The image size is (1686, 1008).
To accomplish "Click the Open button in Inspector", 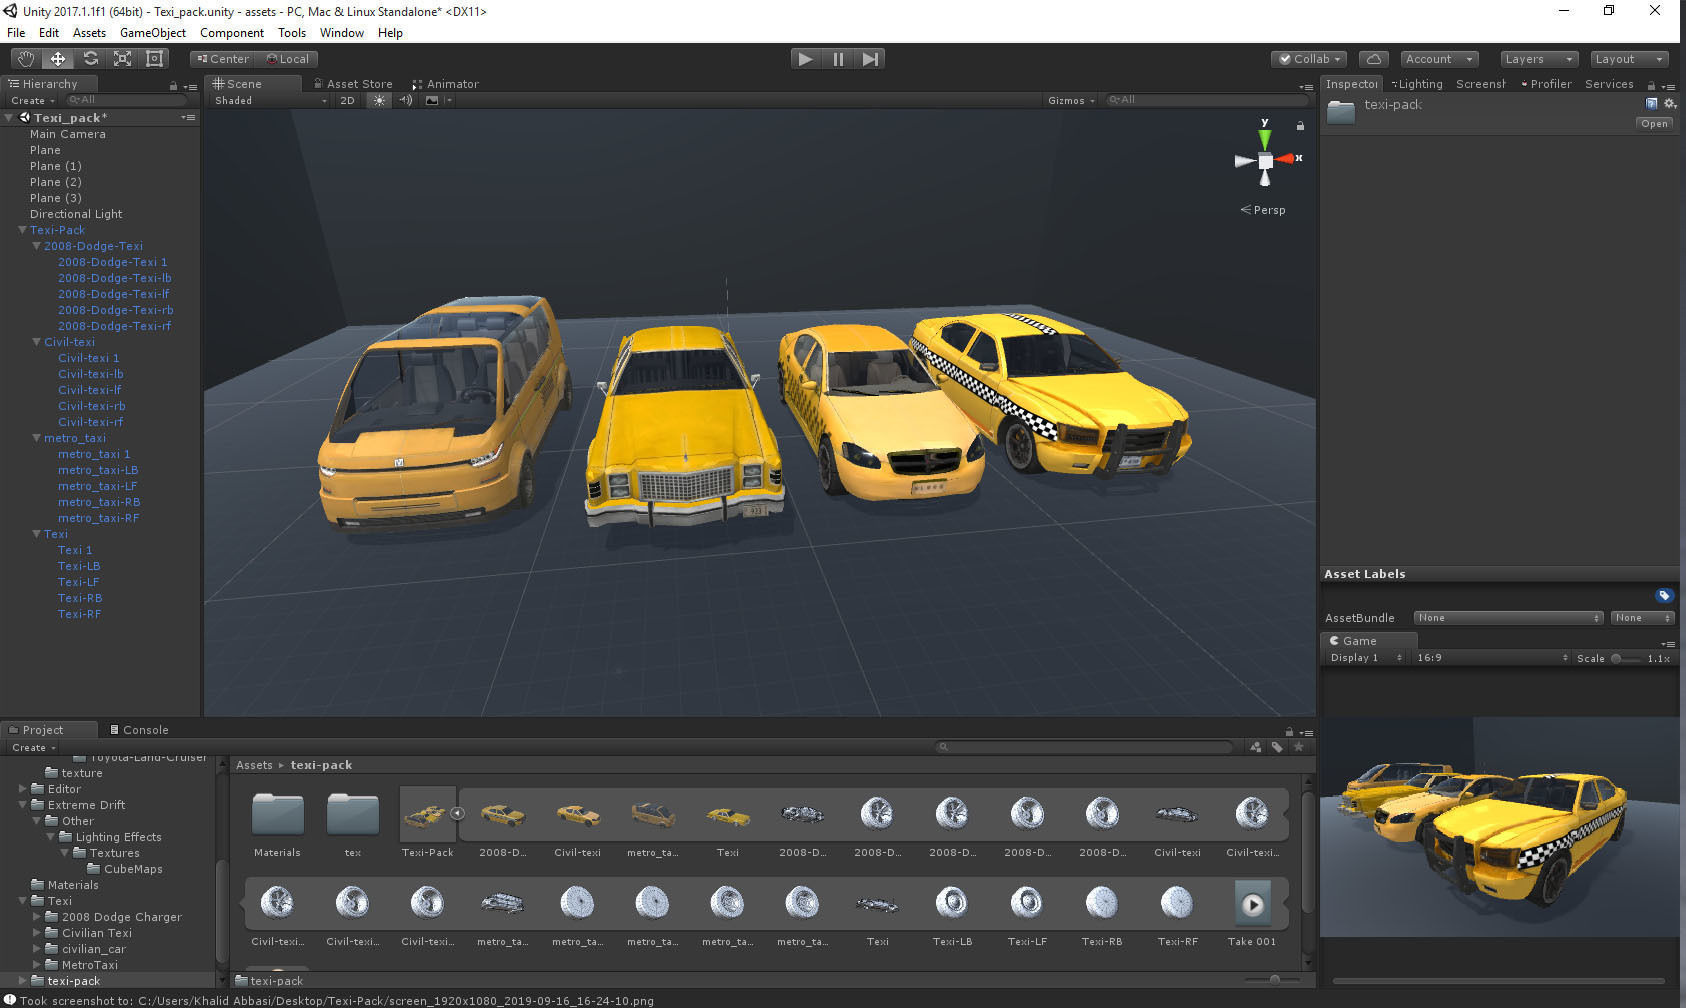I will [x=1654, y=124].
